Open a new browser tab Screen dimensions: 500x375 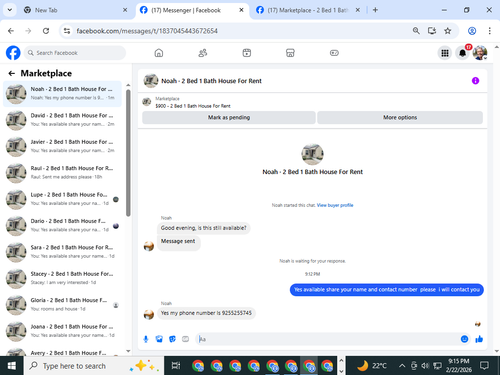point(375,10)
